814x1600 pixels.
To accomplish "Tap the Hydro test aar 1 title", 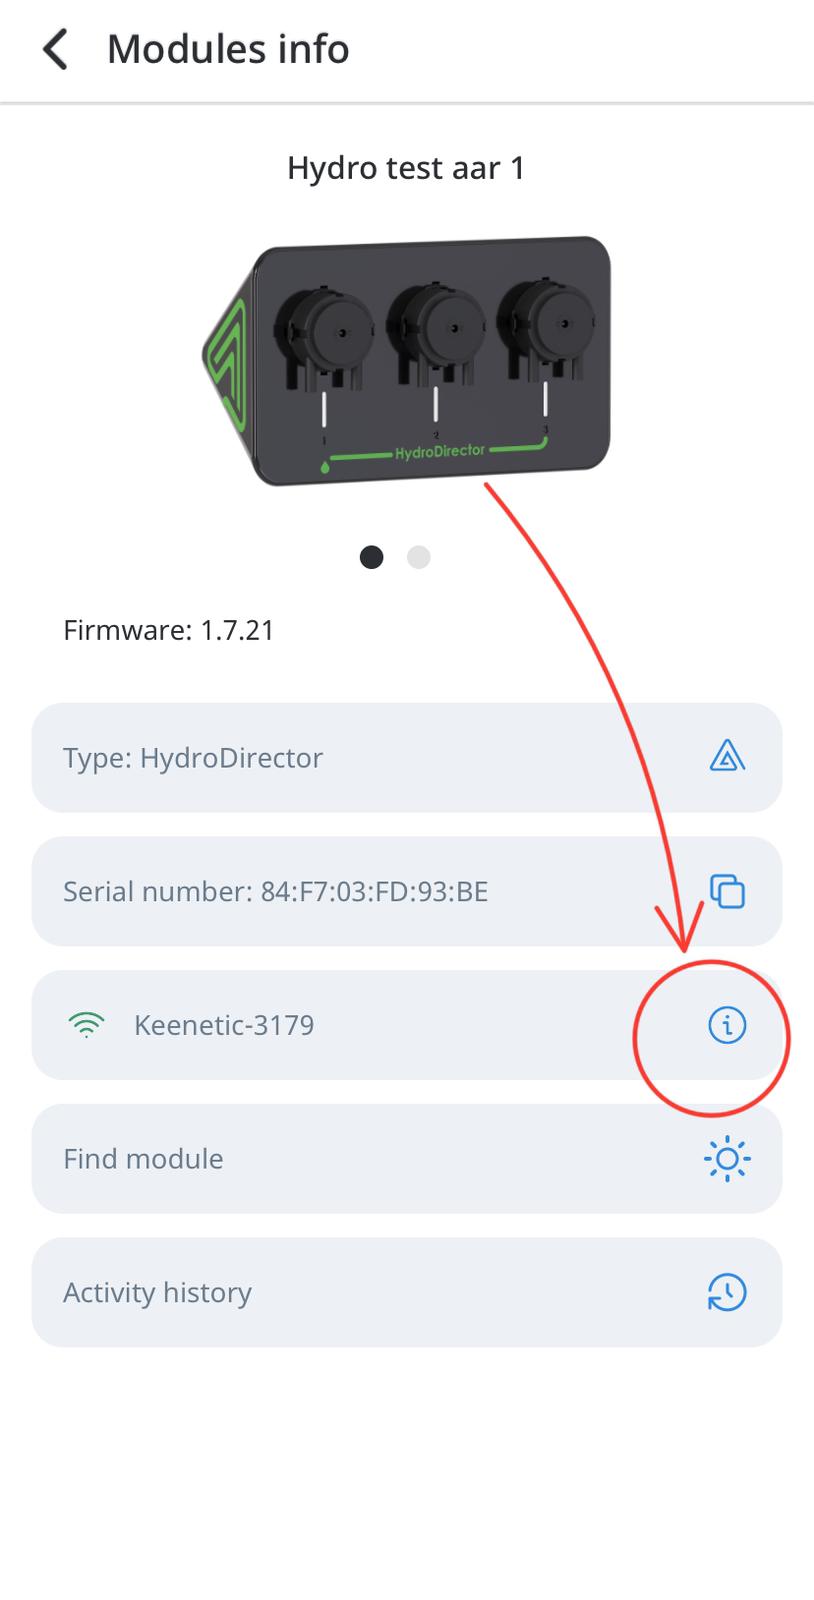I will 406,168.
